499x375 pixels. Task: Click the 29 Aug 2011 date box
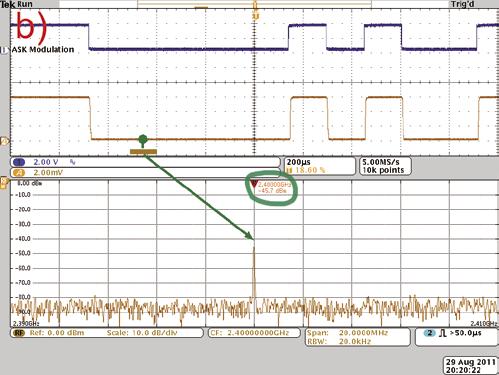tap(471, 366)
